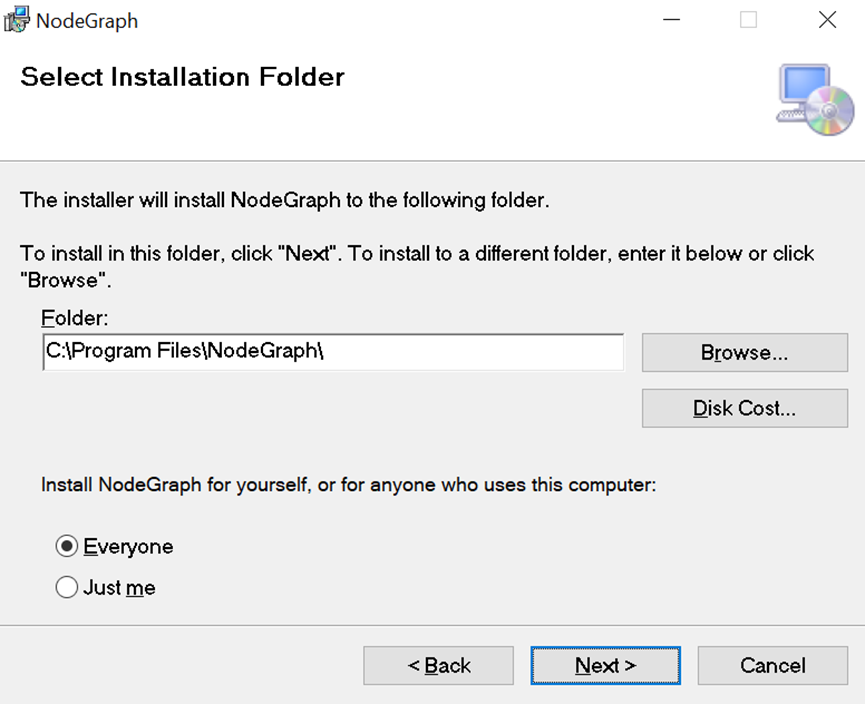Click the "installer will install NodeGraph" sentence
This screenshot has width=865, height=704.
[x=285, y=200]
